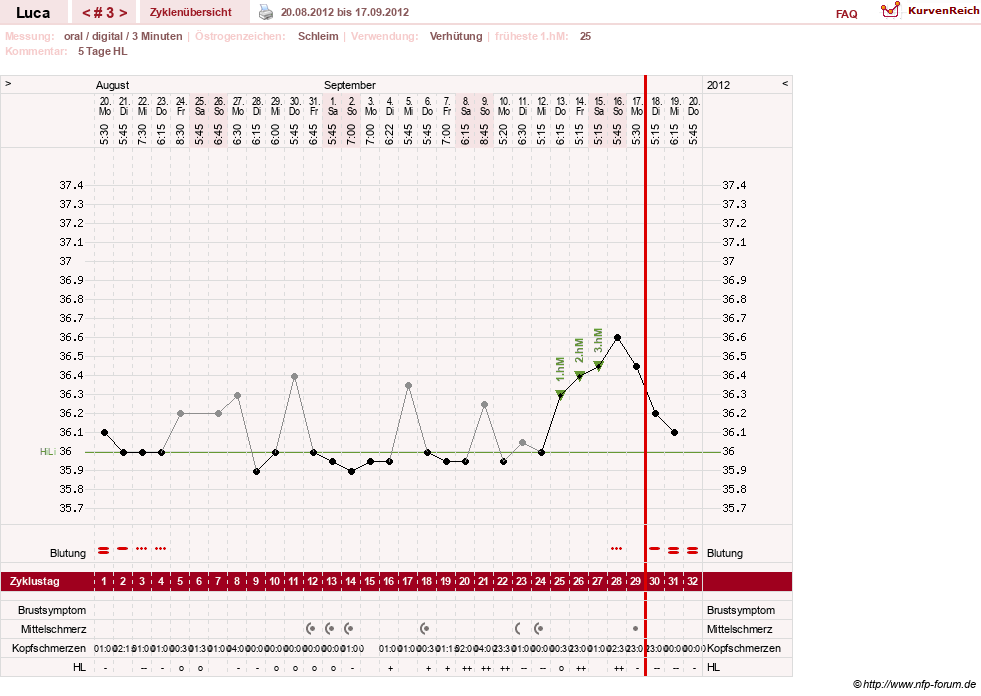Click 'oral / digital / 3 Minuten' text
Image resolution: width=981 pixels, height=696 pixels.
tap(123, 36)
